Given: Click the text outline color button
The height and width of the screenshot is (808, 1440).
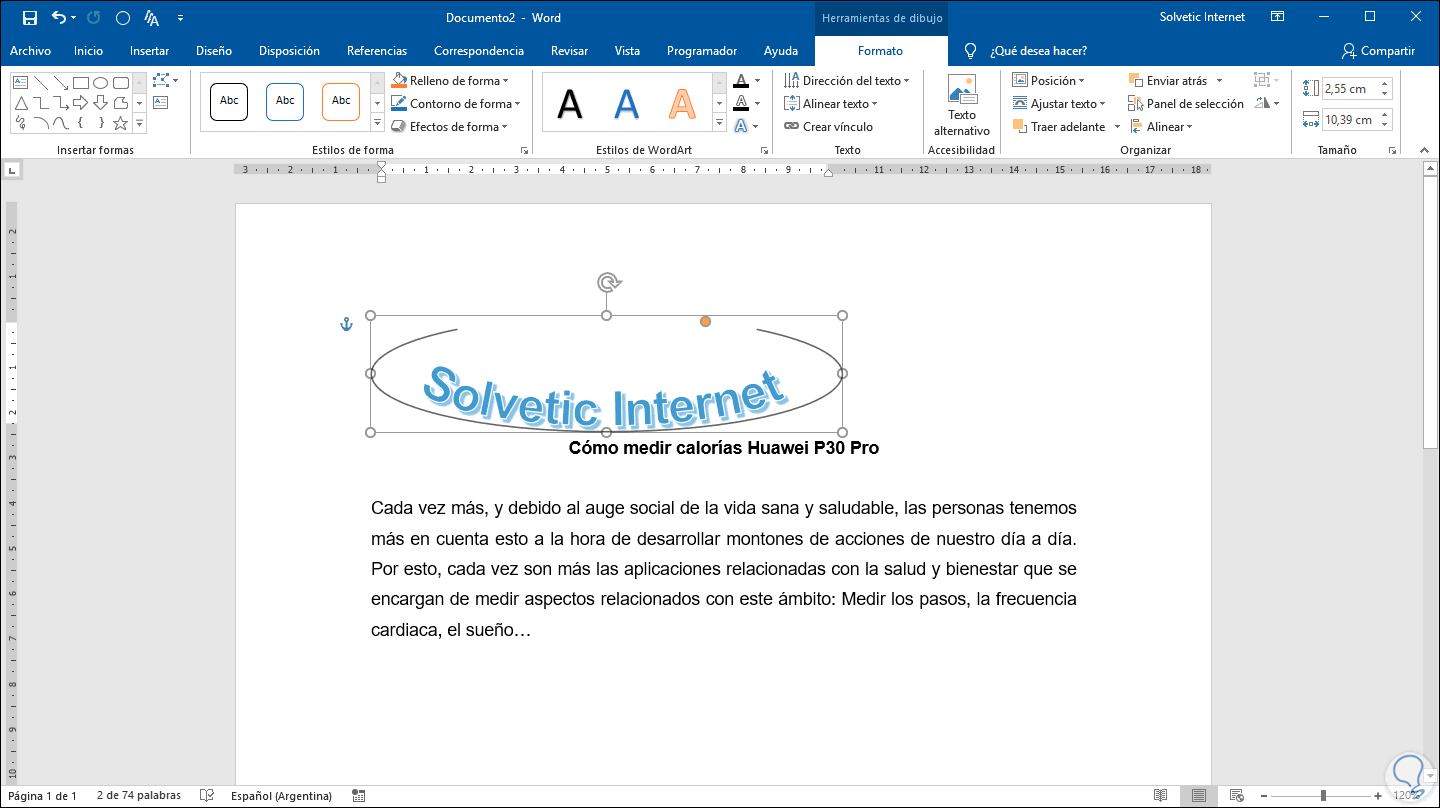Looking at the screenshot, I should pyautogui.click(x=741, y=104).
